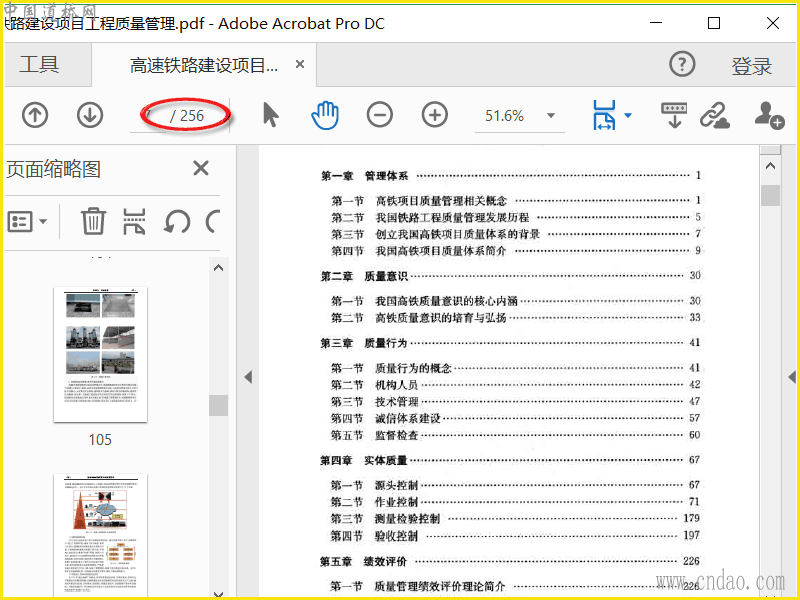Click the document scrollbar thumb
The image size is (800, 600).
tap(770, 194)
